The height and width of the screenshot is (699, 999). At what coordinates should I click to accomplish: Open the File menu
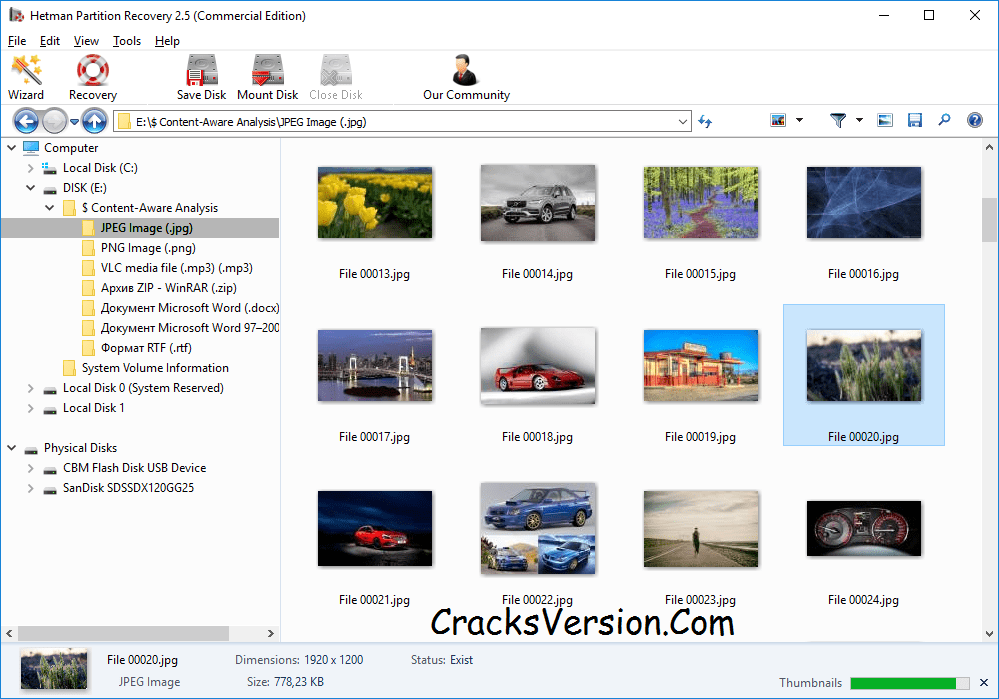tap(17, 41)
